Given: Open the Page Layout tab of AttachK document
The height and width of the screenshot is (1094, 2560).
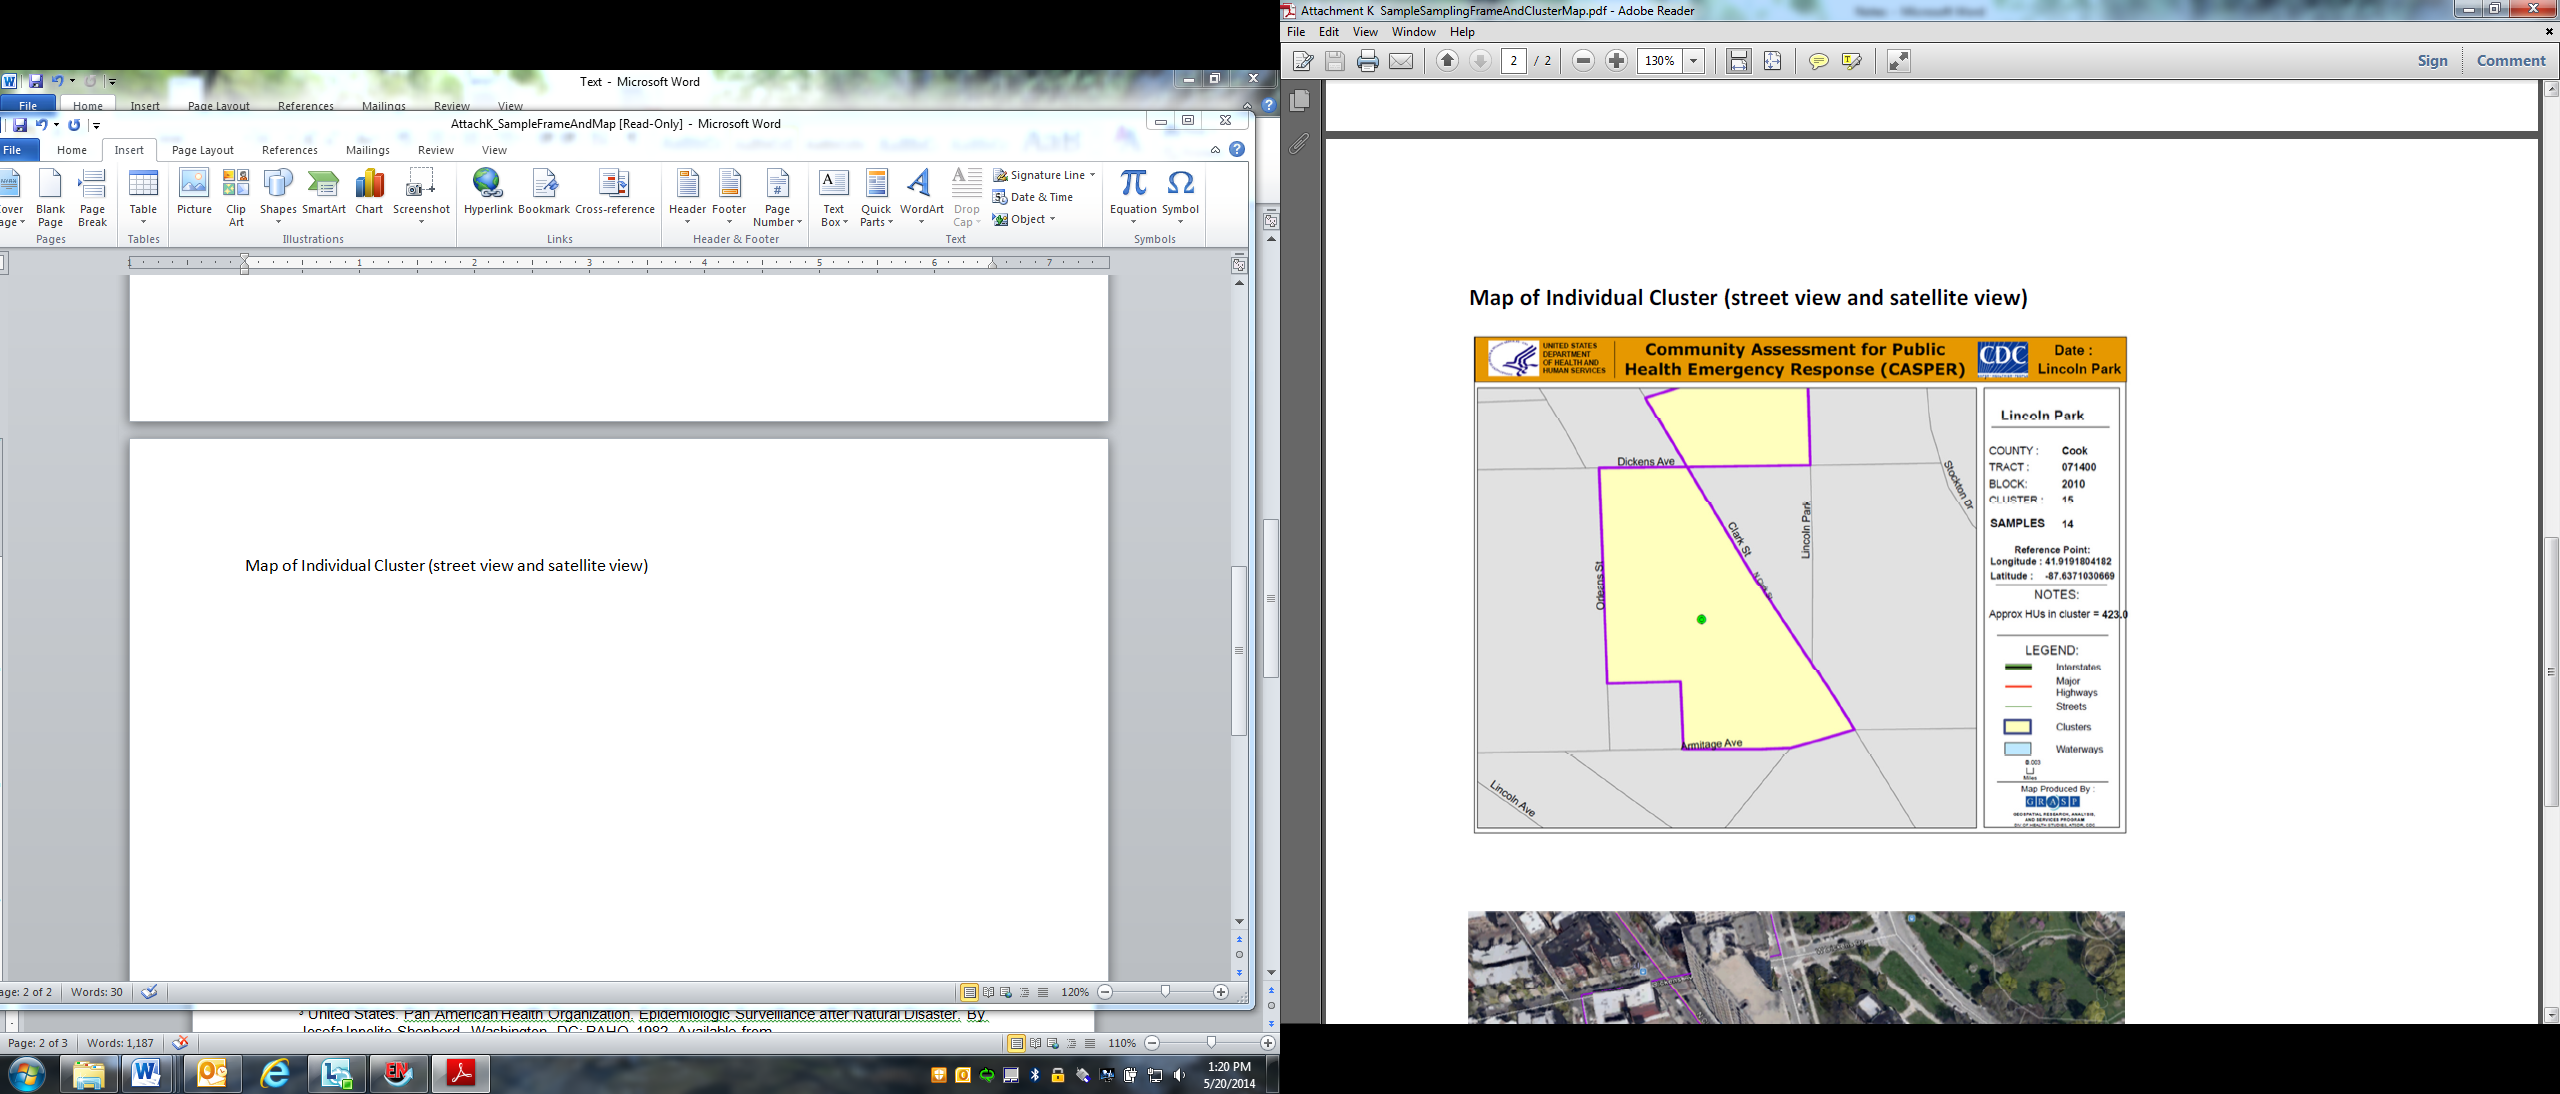Looking at the screenshot, I should pyautogui.click(x=202, y=150).
